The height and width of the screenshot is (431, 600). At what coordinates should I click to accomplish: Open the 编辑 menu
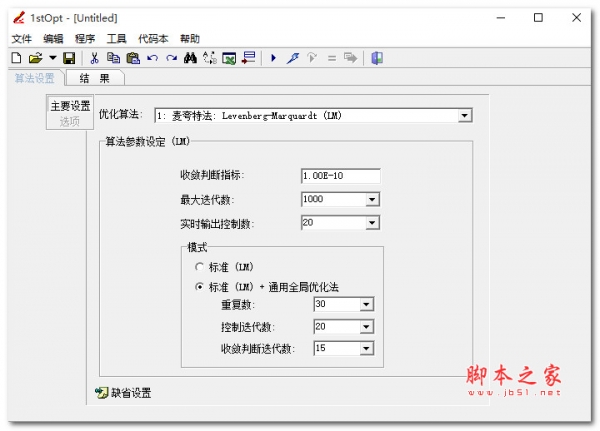(x=53, y=39)
